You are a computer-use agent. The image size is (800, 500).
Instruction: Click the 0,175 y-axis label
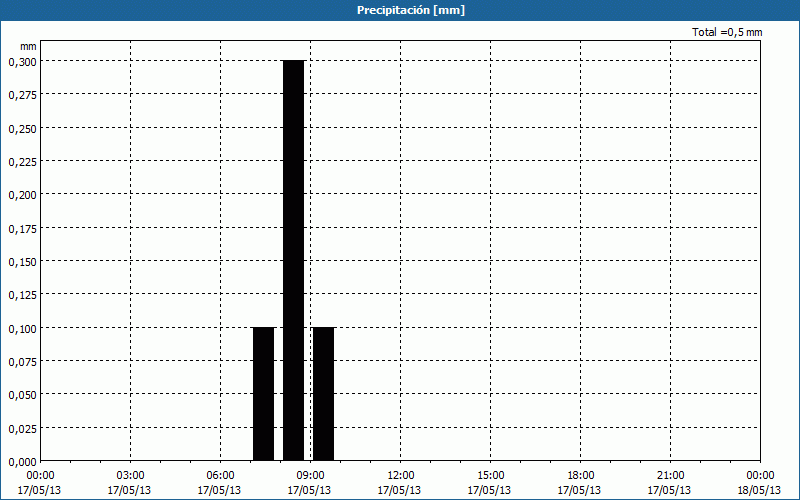pyautogui.click(x=22, y=228)
